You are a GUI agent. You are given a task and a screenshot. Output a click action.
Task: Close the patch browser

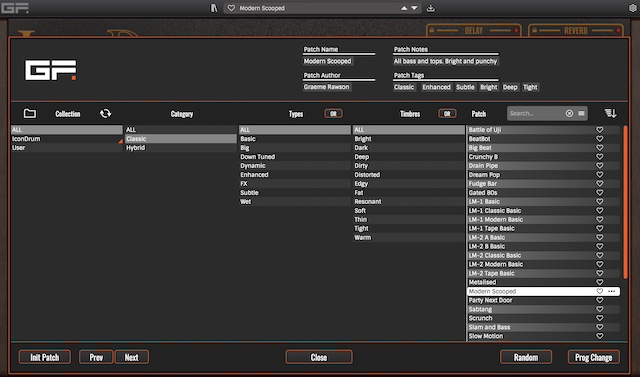[x=319, y=357]
